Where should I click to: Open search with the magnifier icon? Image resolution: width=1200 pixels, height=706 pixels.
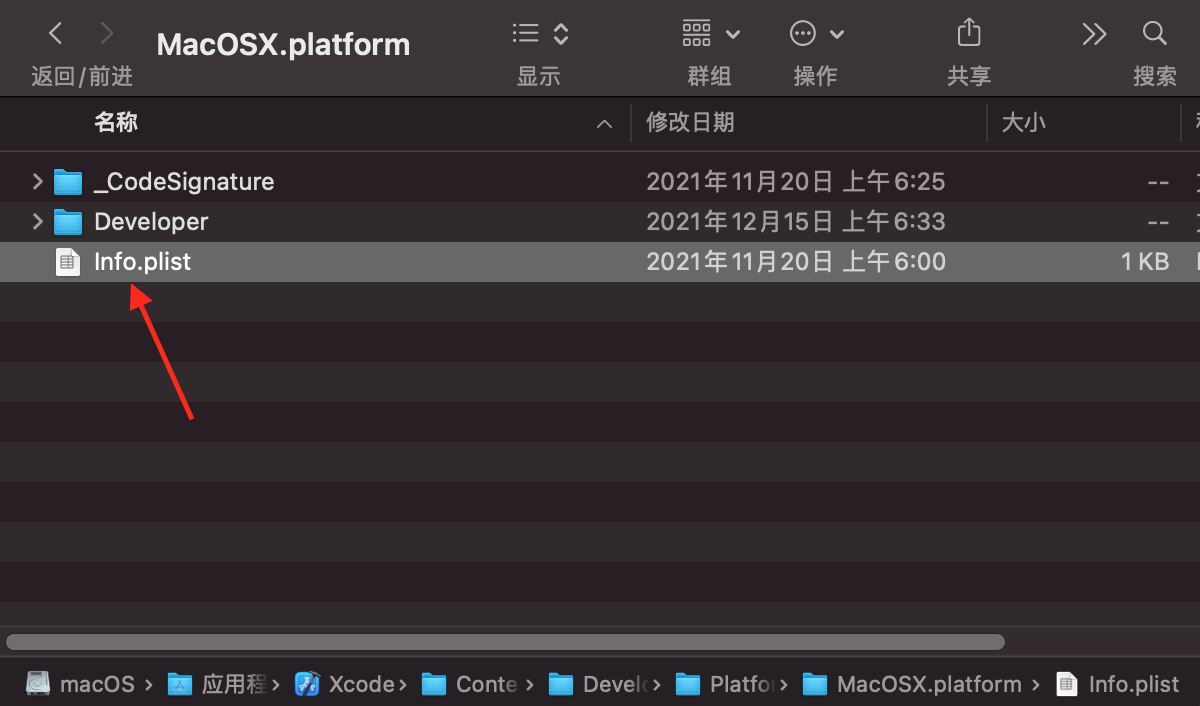click(x=1155, y=34)
